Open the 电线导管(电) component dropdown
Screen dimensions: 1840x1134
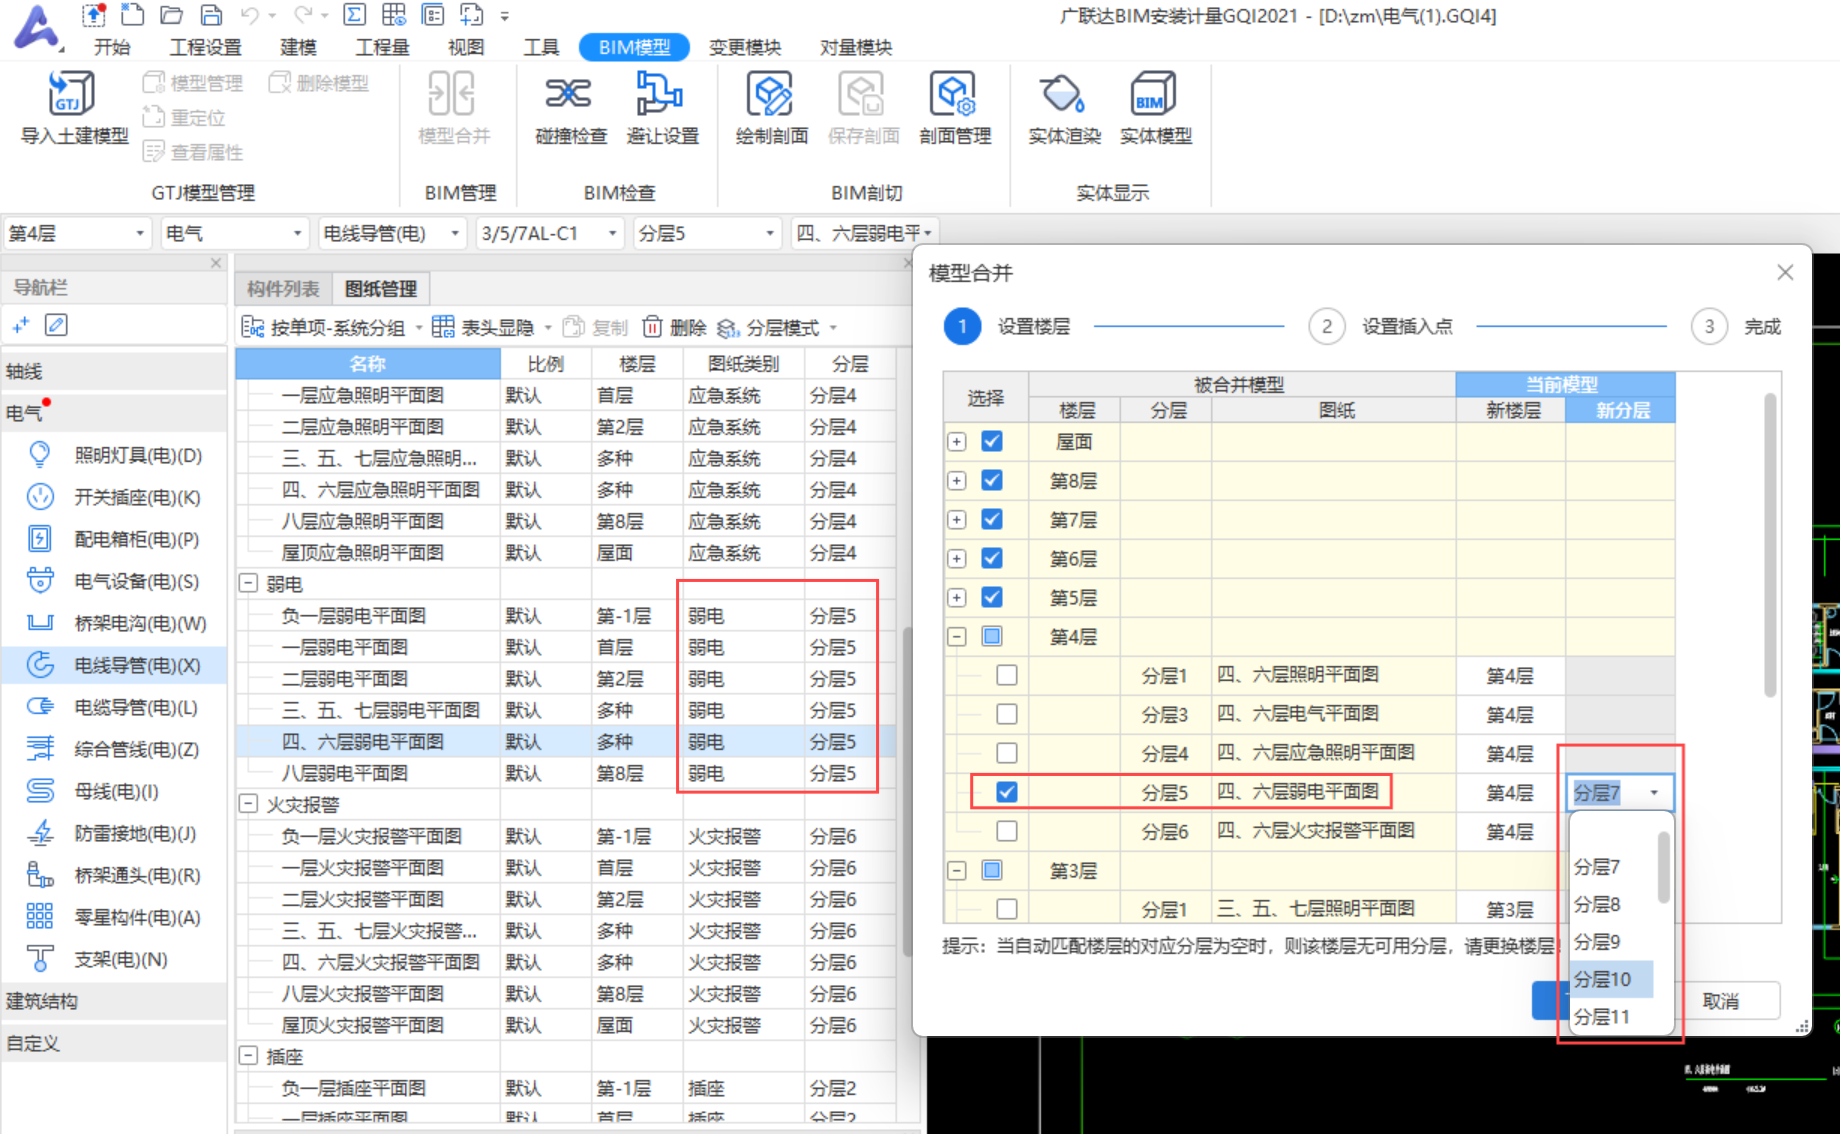tap(392, 233)
